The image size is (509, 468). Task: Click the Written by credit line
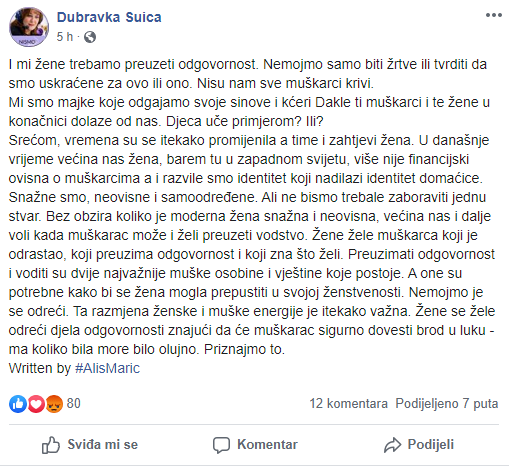coord(74,368)
